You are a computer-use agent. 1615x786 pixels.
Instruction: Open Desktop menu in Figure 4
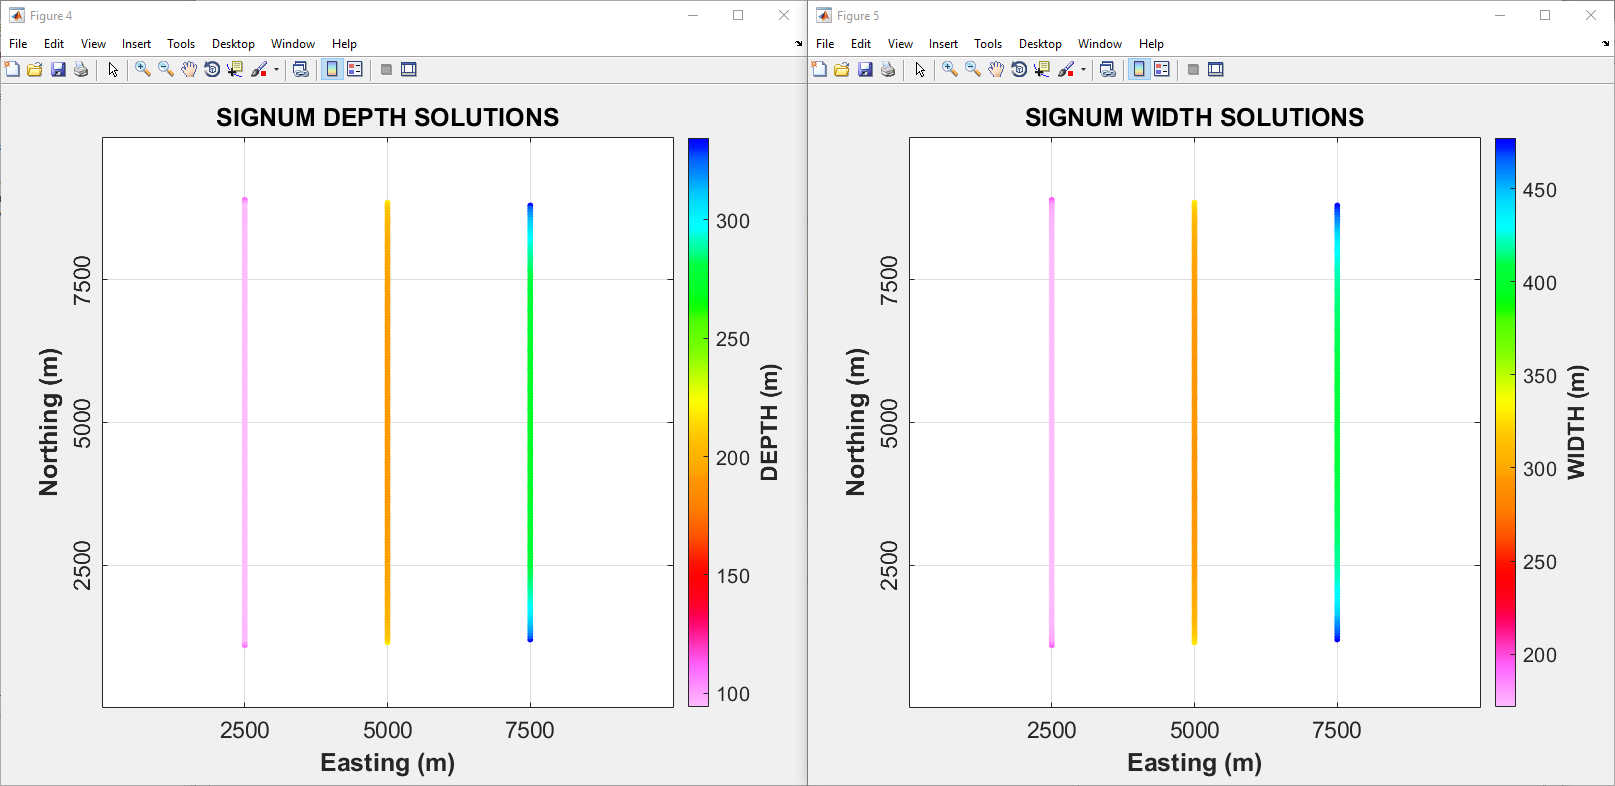(233, 44)
